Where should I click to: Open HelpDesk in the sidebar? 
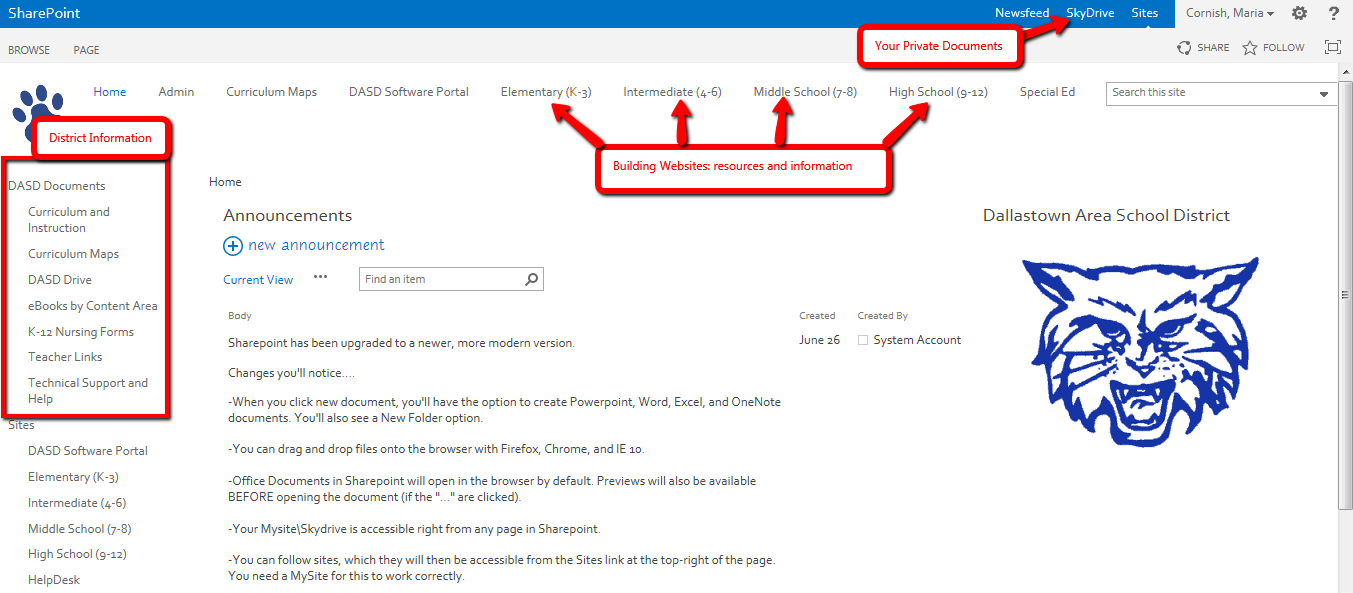click(54, 580)
